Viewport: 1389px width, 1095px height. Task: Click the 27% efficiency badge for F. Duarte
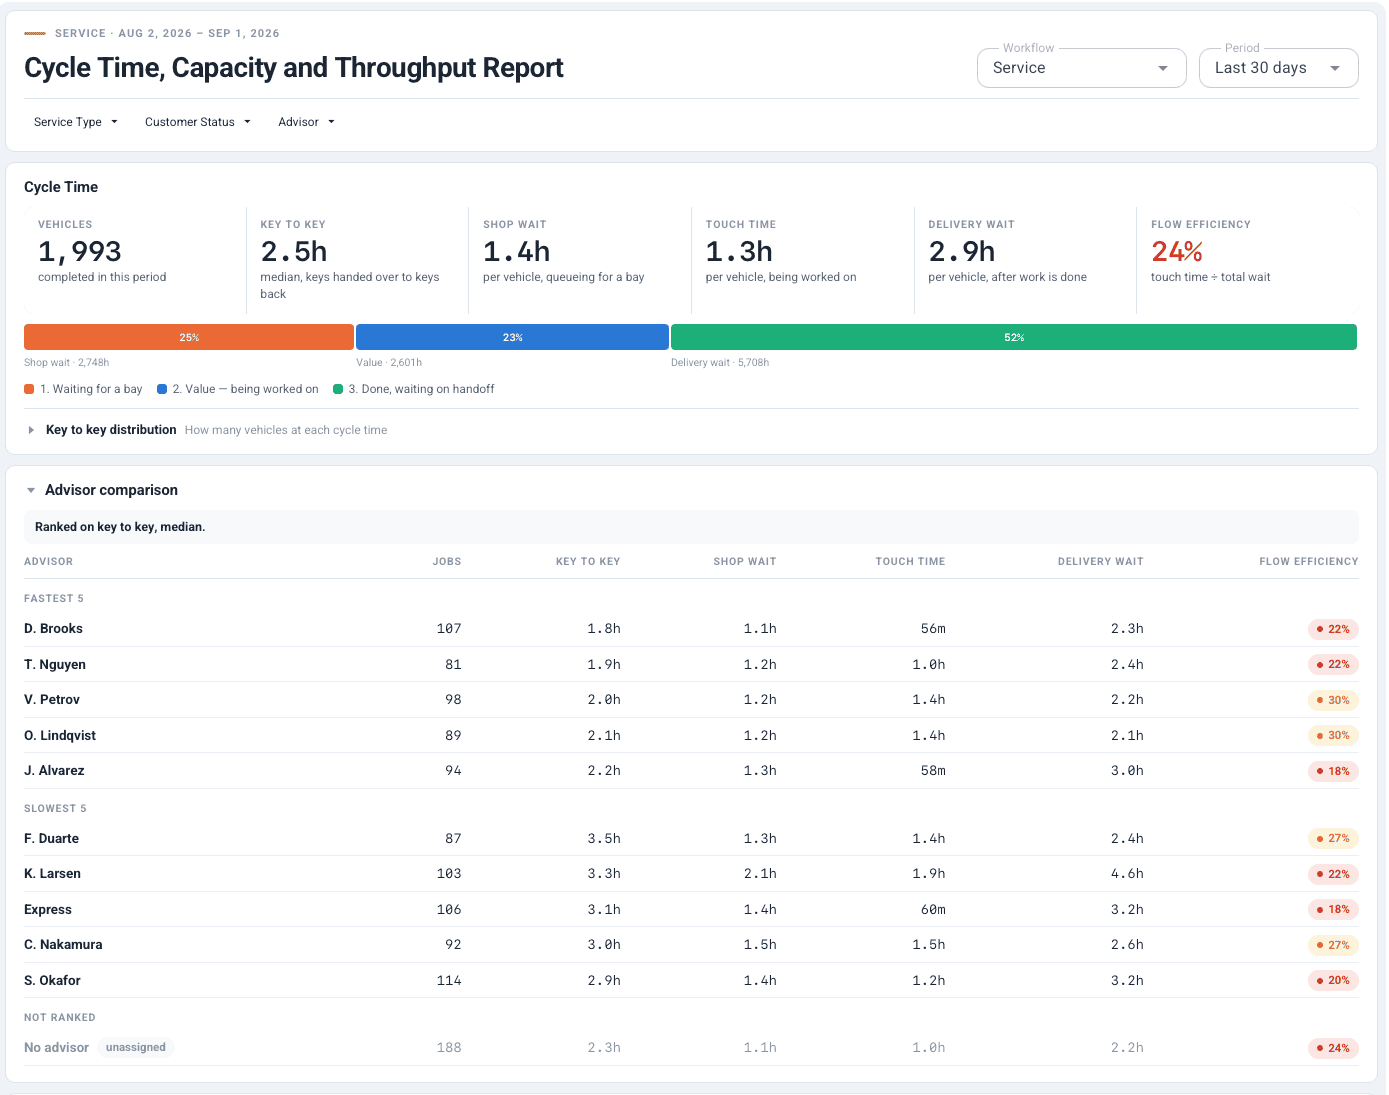[1333, 839]
